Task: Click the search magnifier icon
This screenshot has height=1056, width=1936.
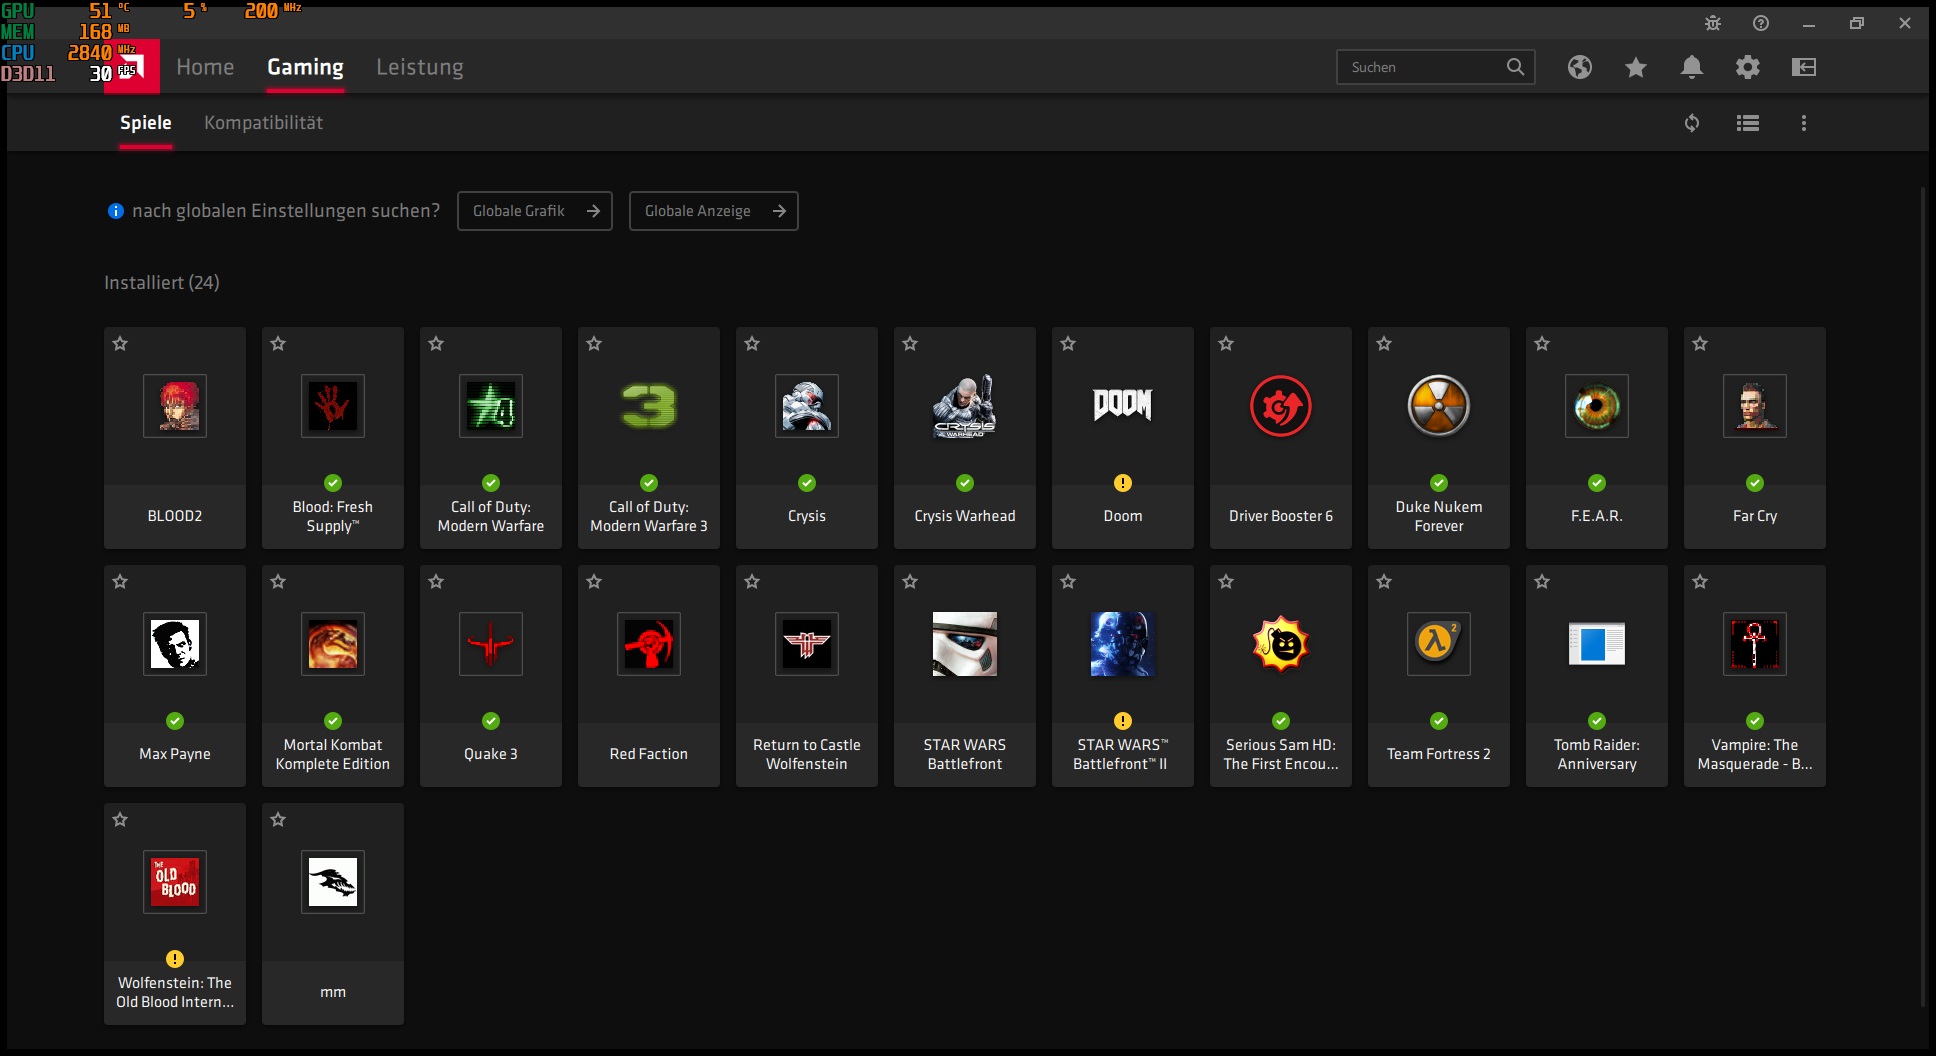Action: click(x=1515, y=67)
